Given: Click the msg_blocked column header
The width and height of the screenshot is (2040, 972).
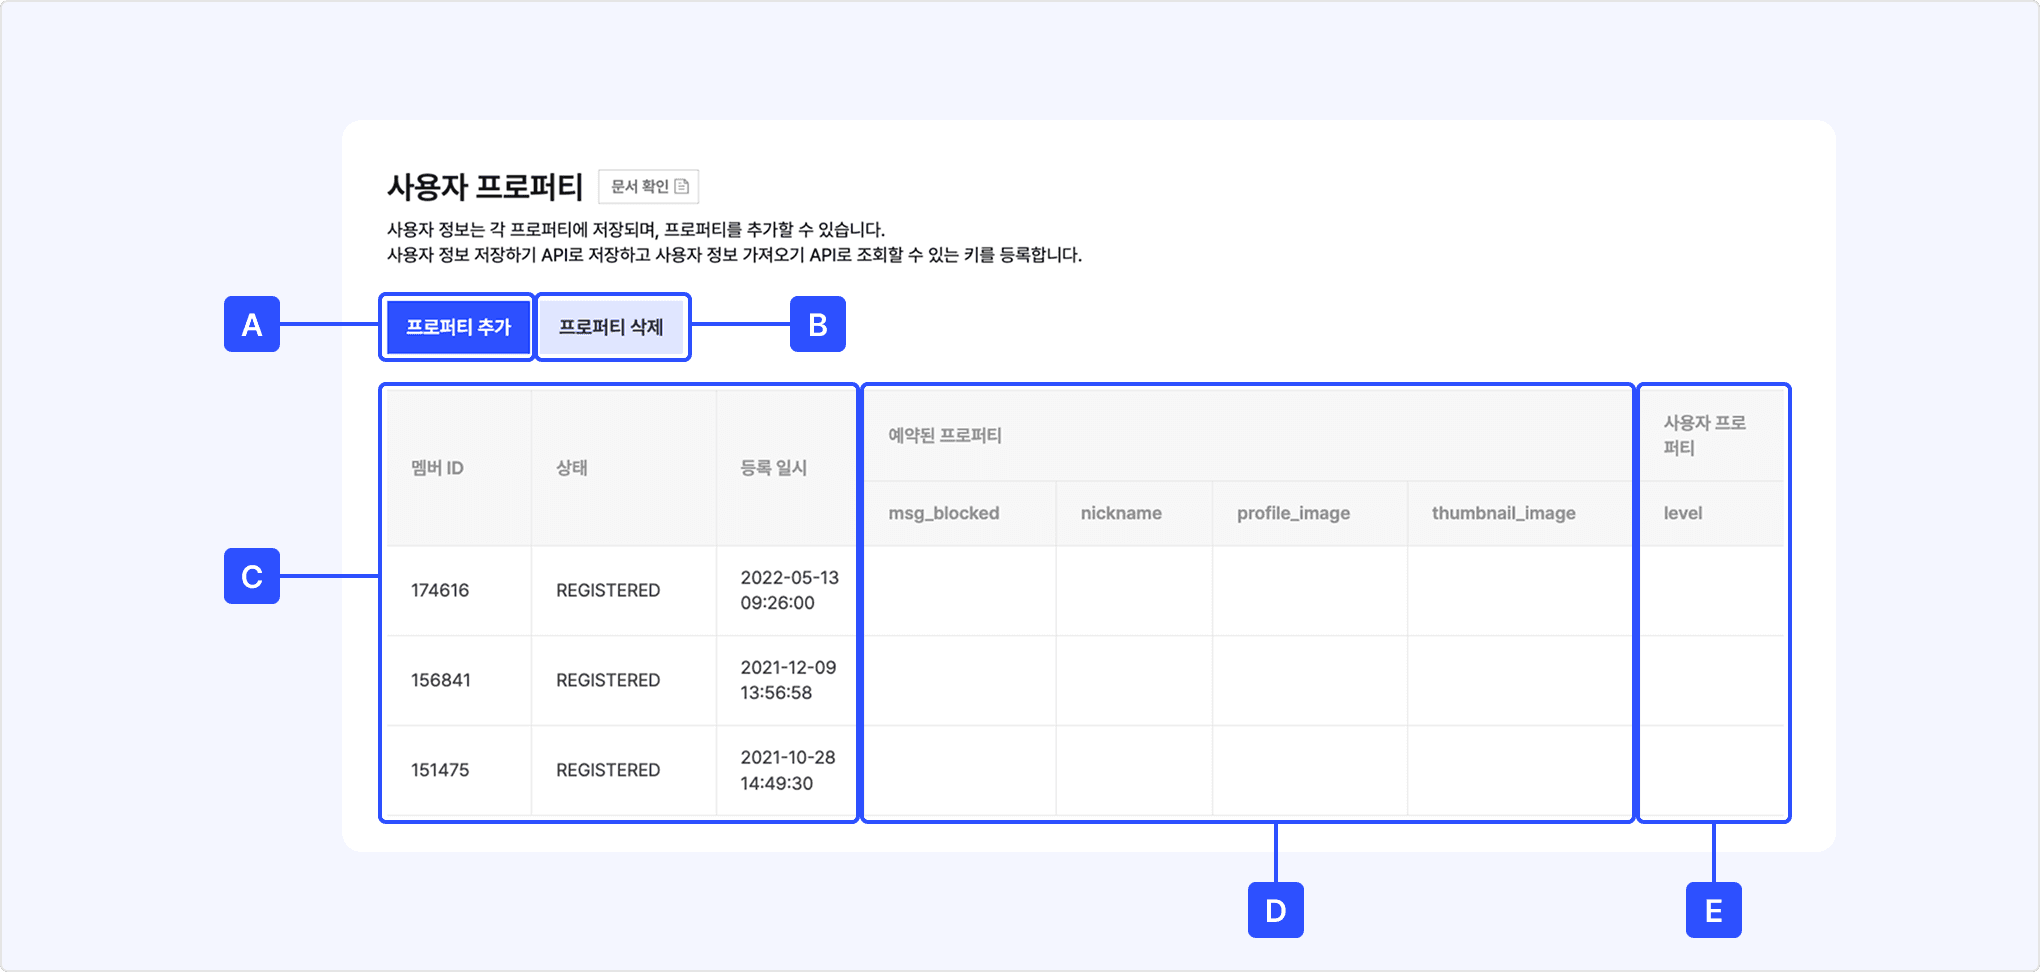Looking at the screenshot, I should pyautogui.click(x=943, y=513).
